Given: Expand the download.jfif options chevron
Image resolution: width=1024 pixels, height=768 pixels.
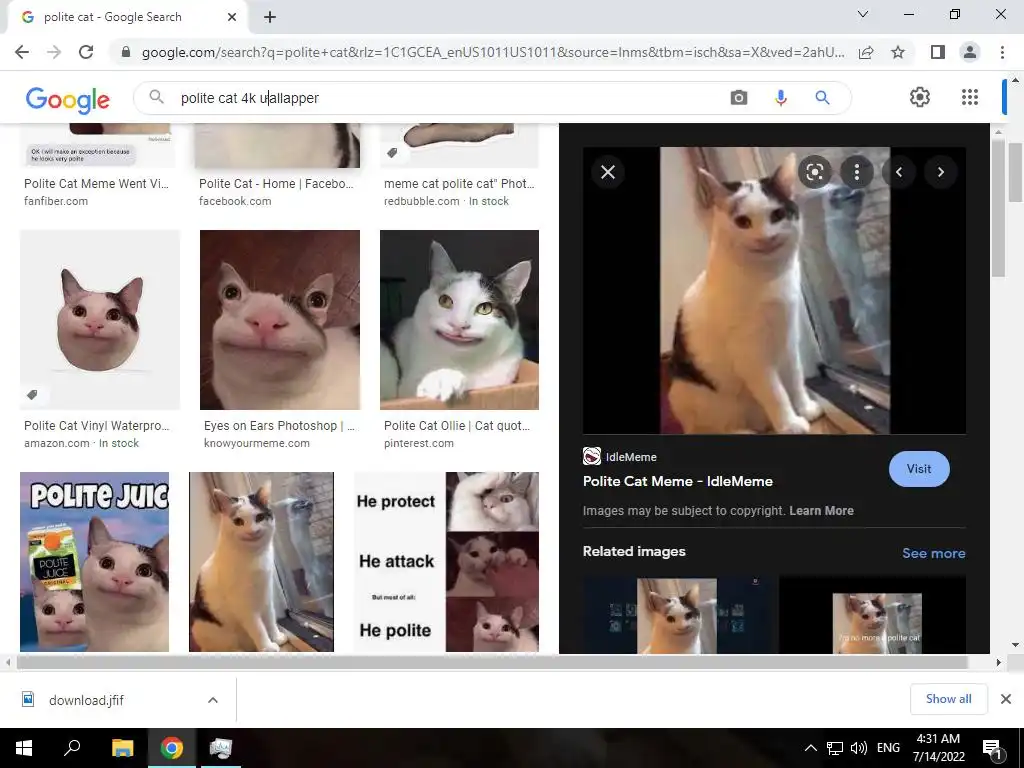Looking at the screenshot, I should tap(213, 700).
